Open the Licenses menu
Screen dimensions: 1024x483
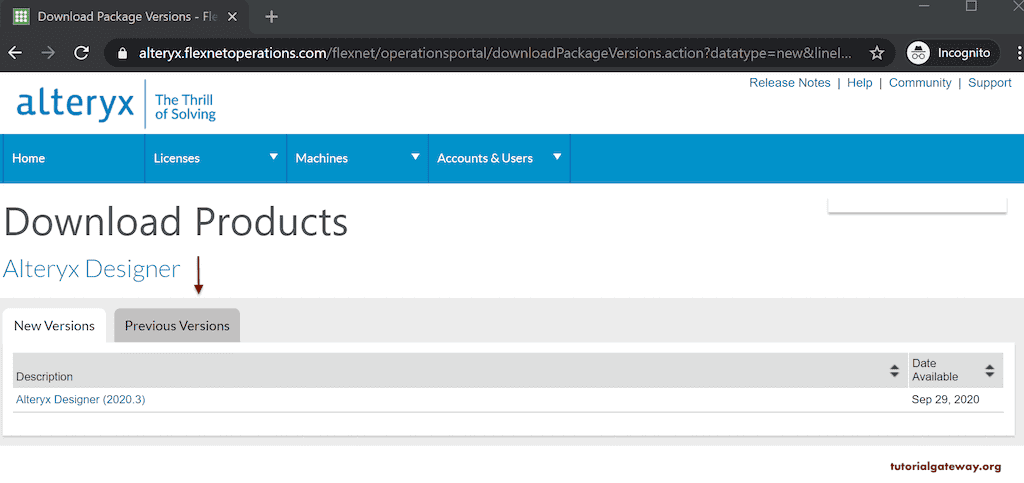176,158
